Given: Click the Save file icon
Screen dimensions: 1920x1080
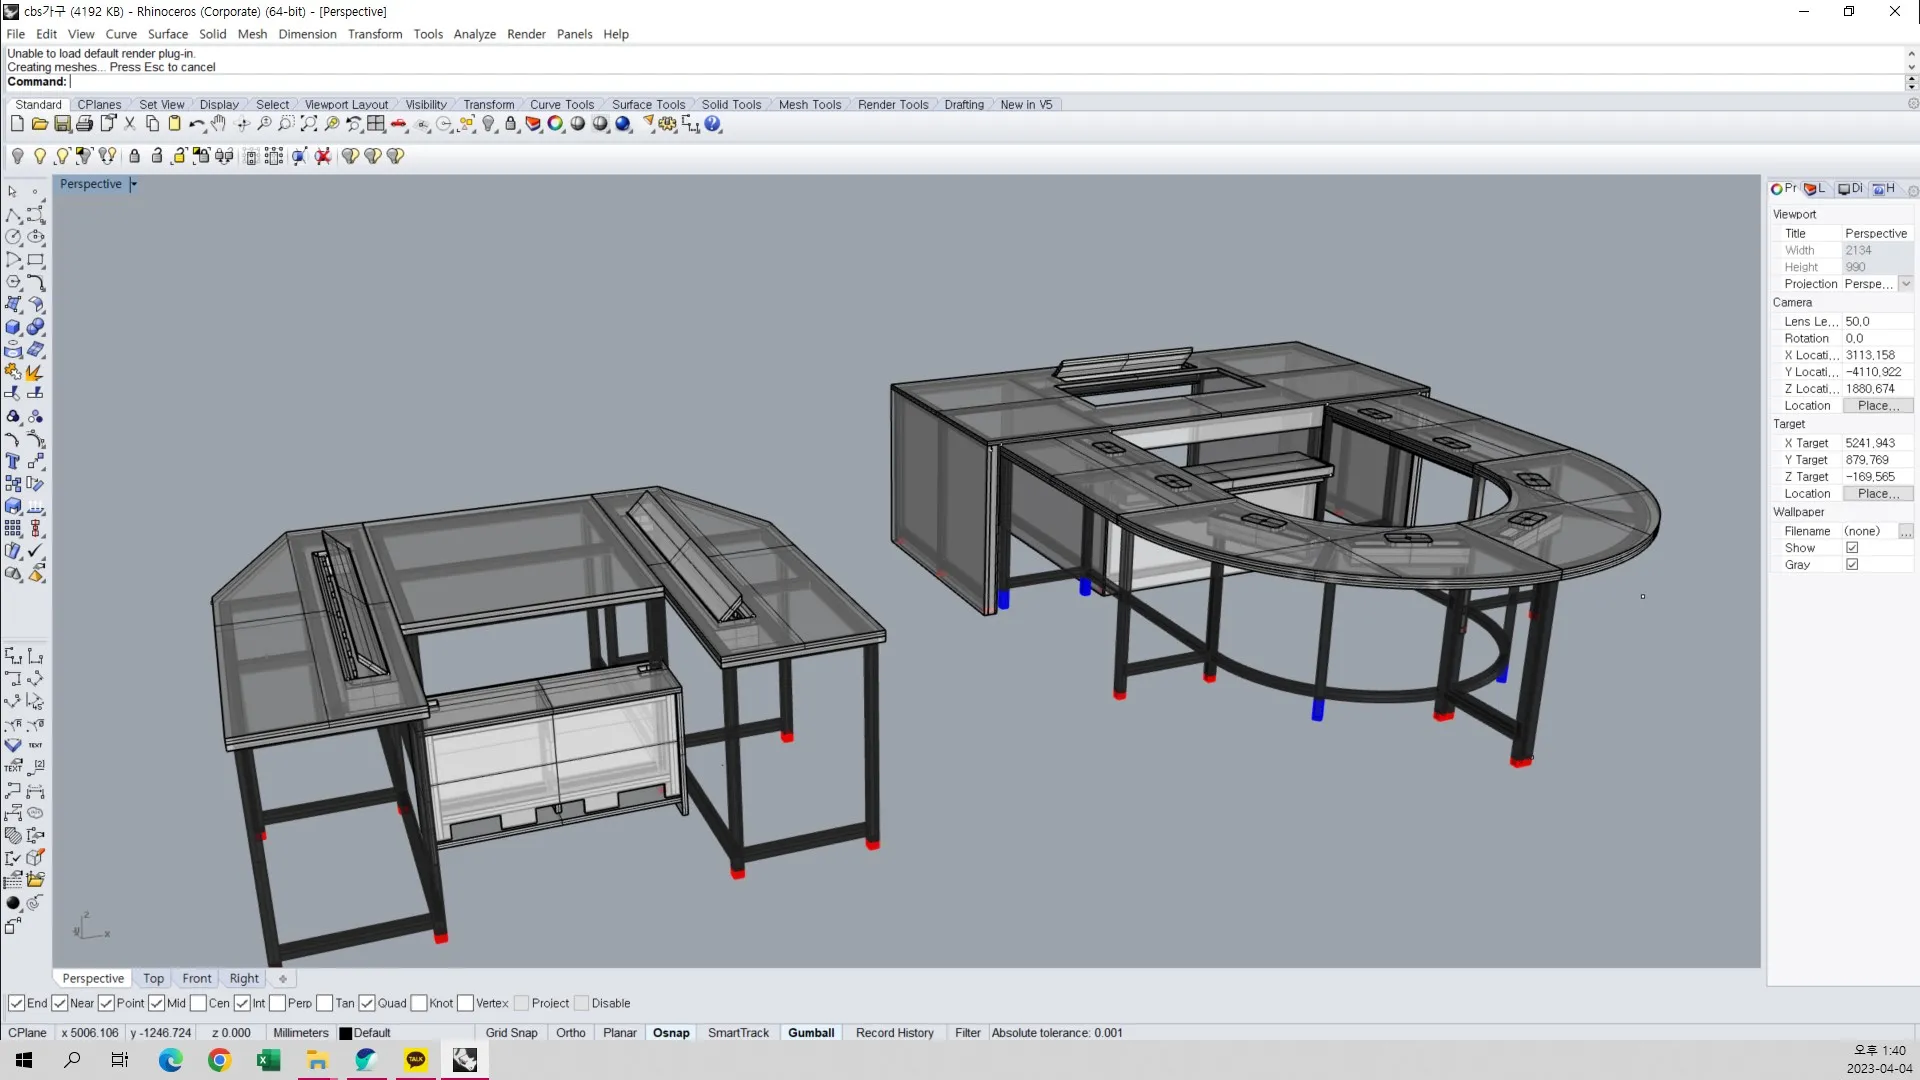Looking at the screenshot, I should tap(62, 124).
